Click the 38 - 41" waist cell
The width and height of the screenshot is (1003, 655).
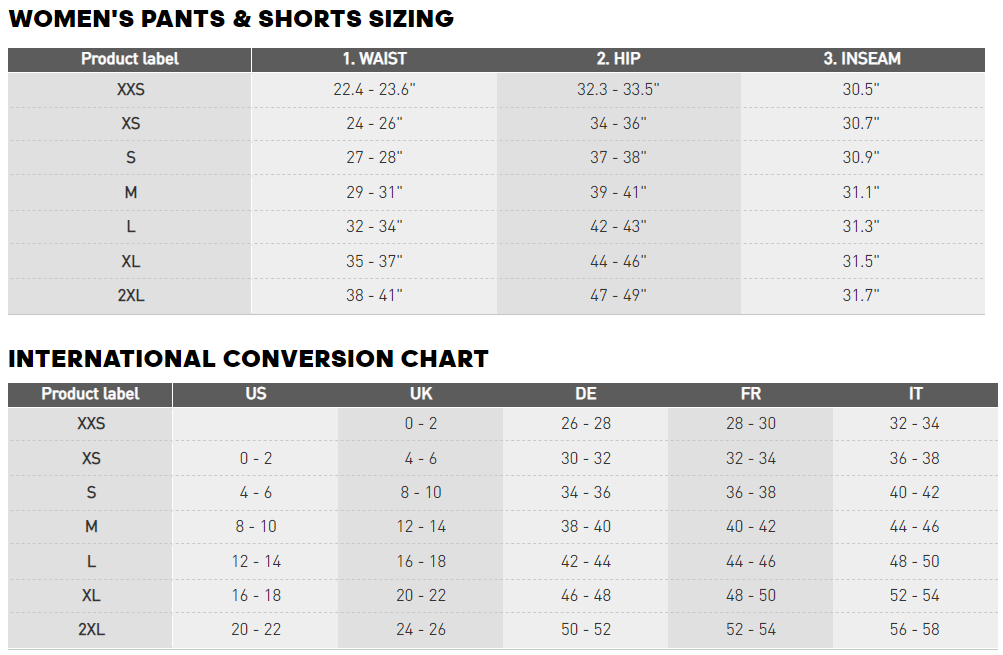tap(374, 296)
